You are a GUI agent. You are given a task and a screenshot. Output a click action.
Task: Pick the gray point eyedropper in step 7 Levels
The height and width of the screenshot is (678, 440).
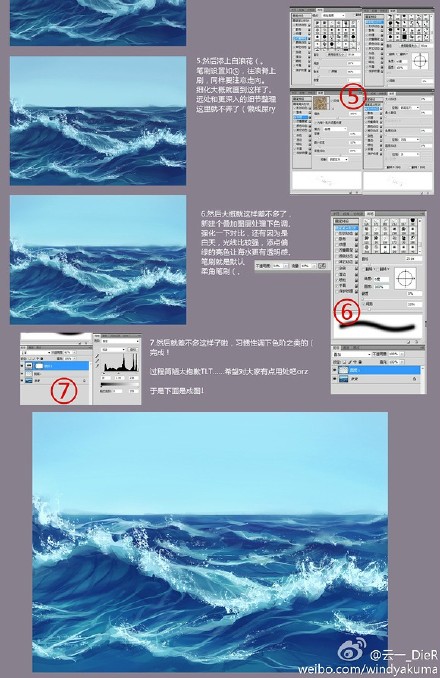click(x=97, y=361)
